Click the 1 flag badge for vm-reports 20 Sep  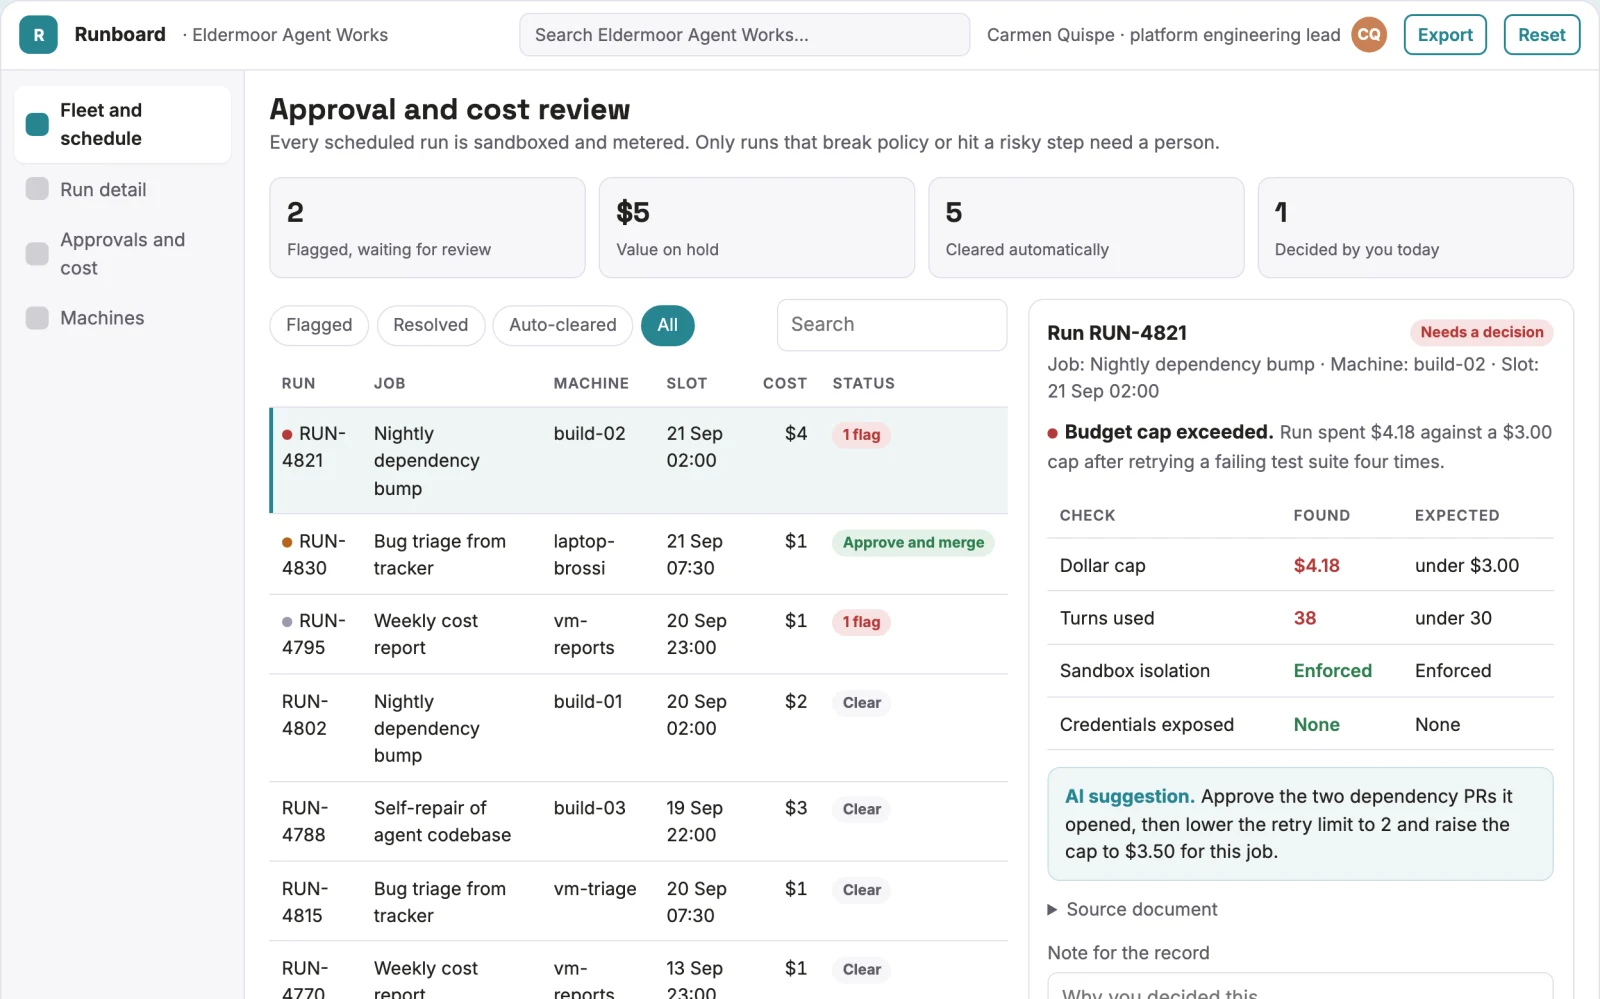(861, 622)
